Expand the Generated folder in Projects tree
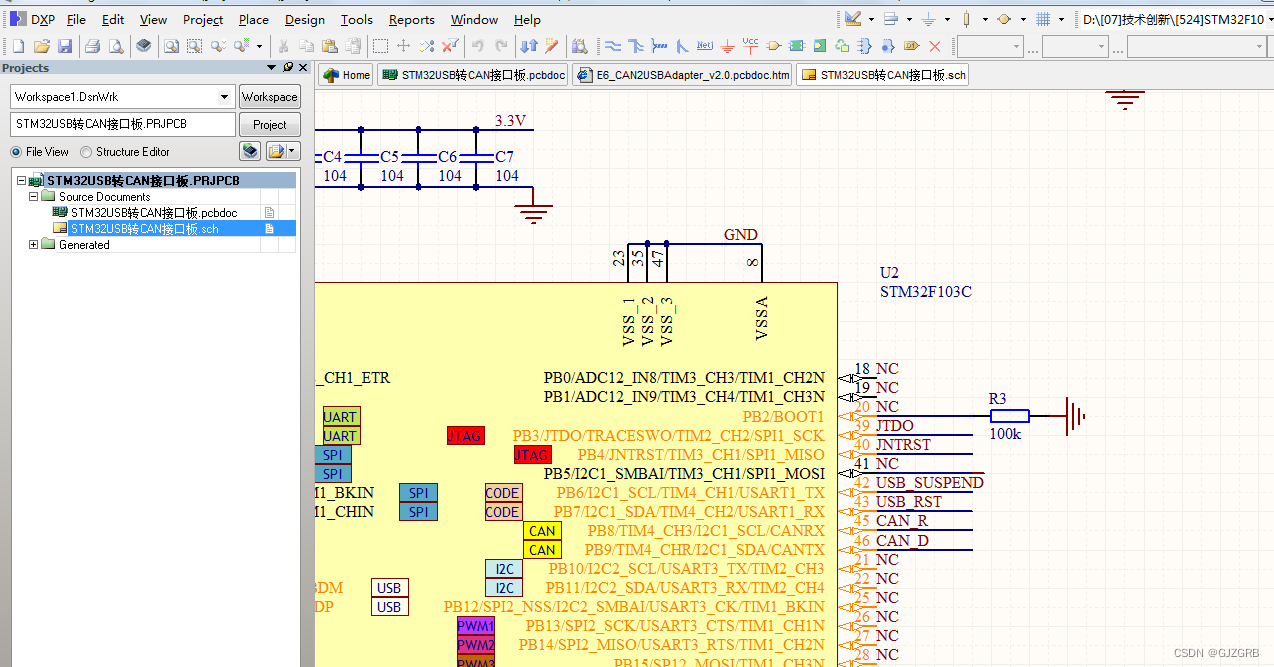1274x667 pixels. click(33, 244)
